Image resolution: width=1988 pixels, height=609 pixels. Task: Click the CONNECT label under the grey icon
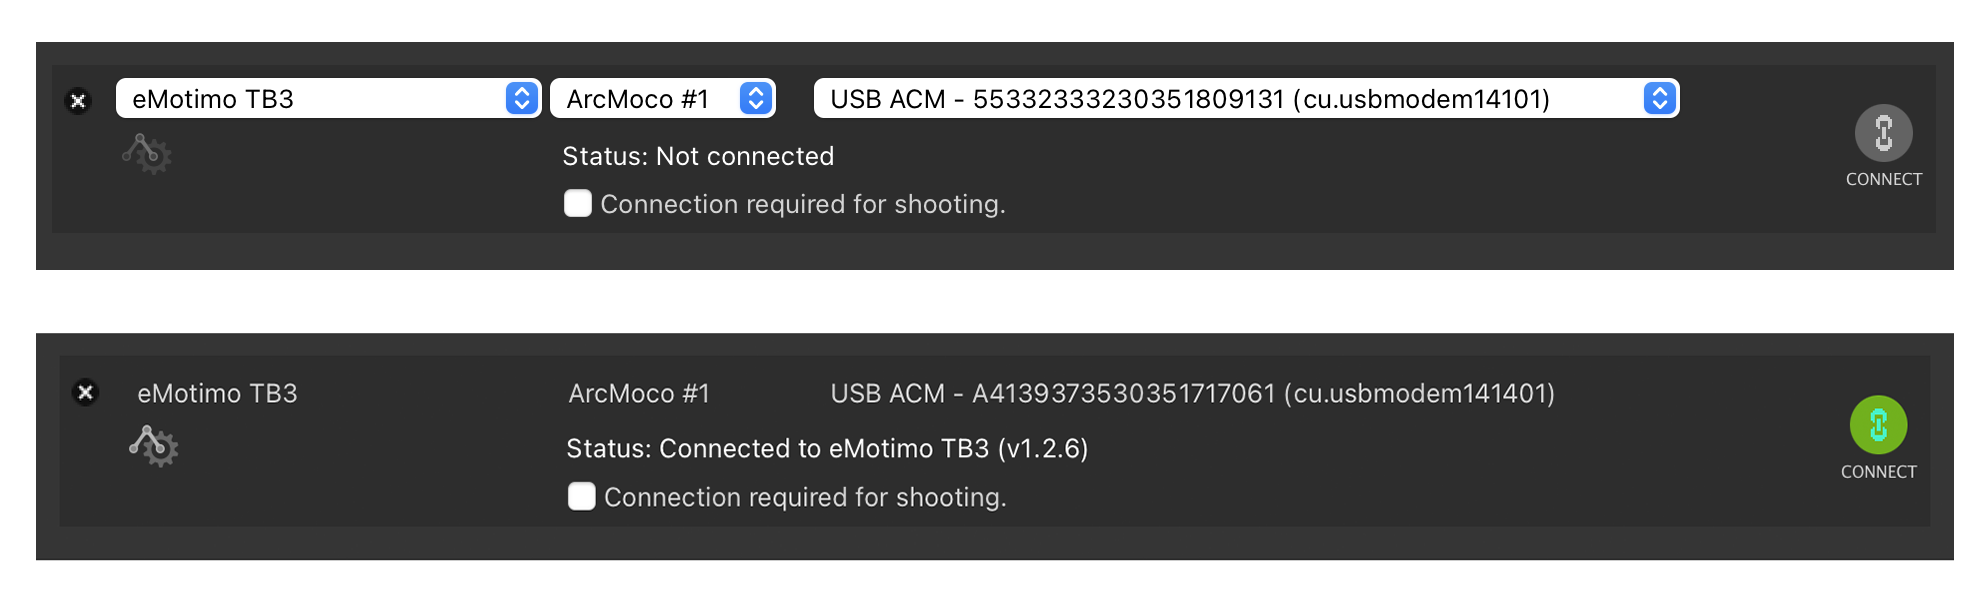[1883, 180]
